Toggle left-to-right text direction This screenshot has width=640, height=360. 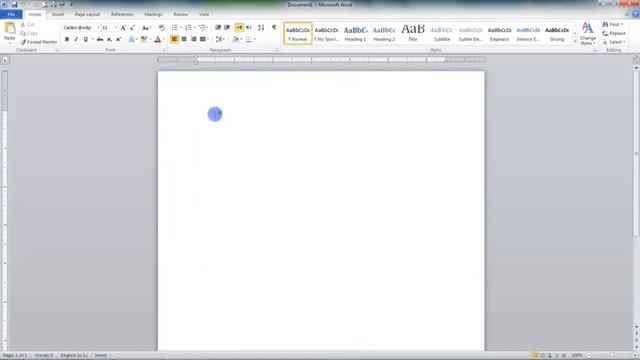pyautogui.click(x=239, y=28)
